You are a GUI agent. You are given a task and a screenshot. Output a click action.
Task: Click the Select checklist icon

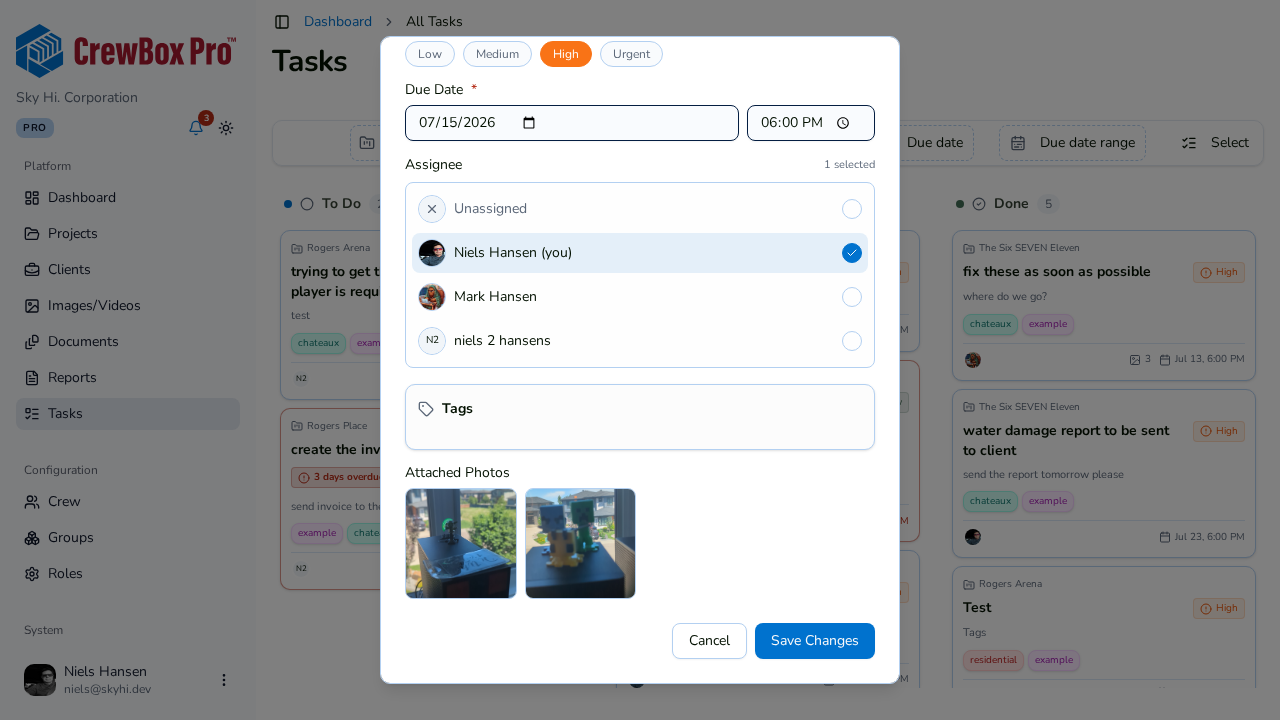[1189, 143]
